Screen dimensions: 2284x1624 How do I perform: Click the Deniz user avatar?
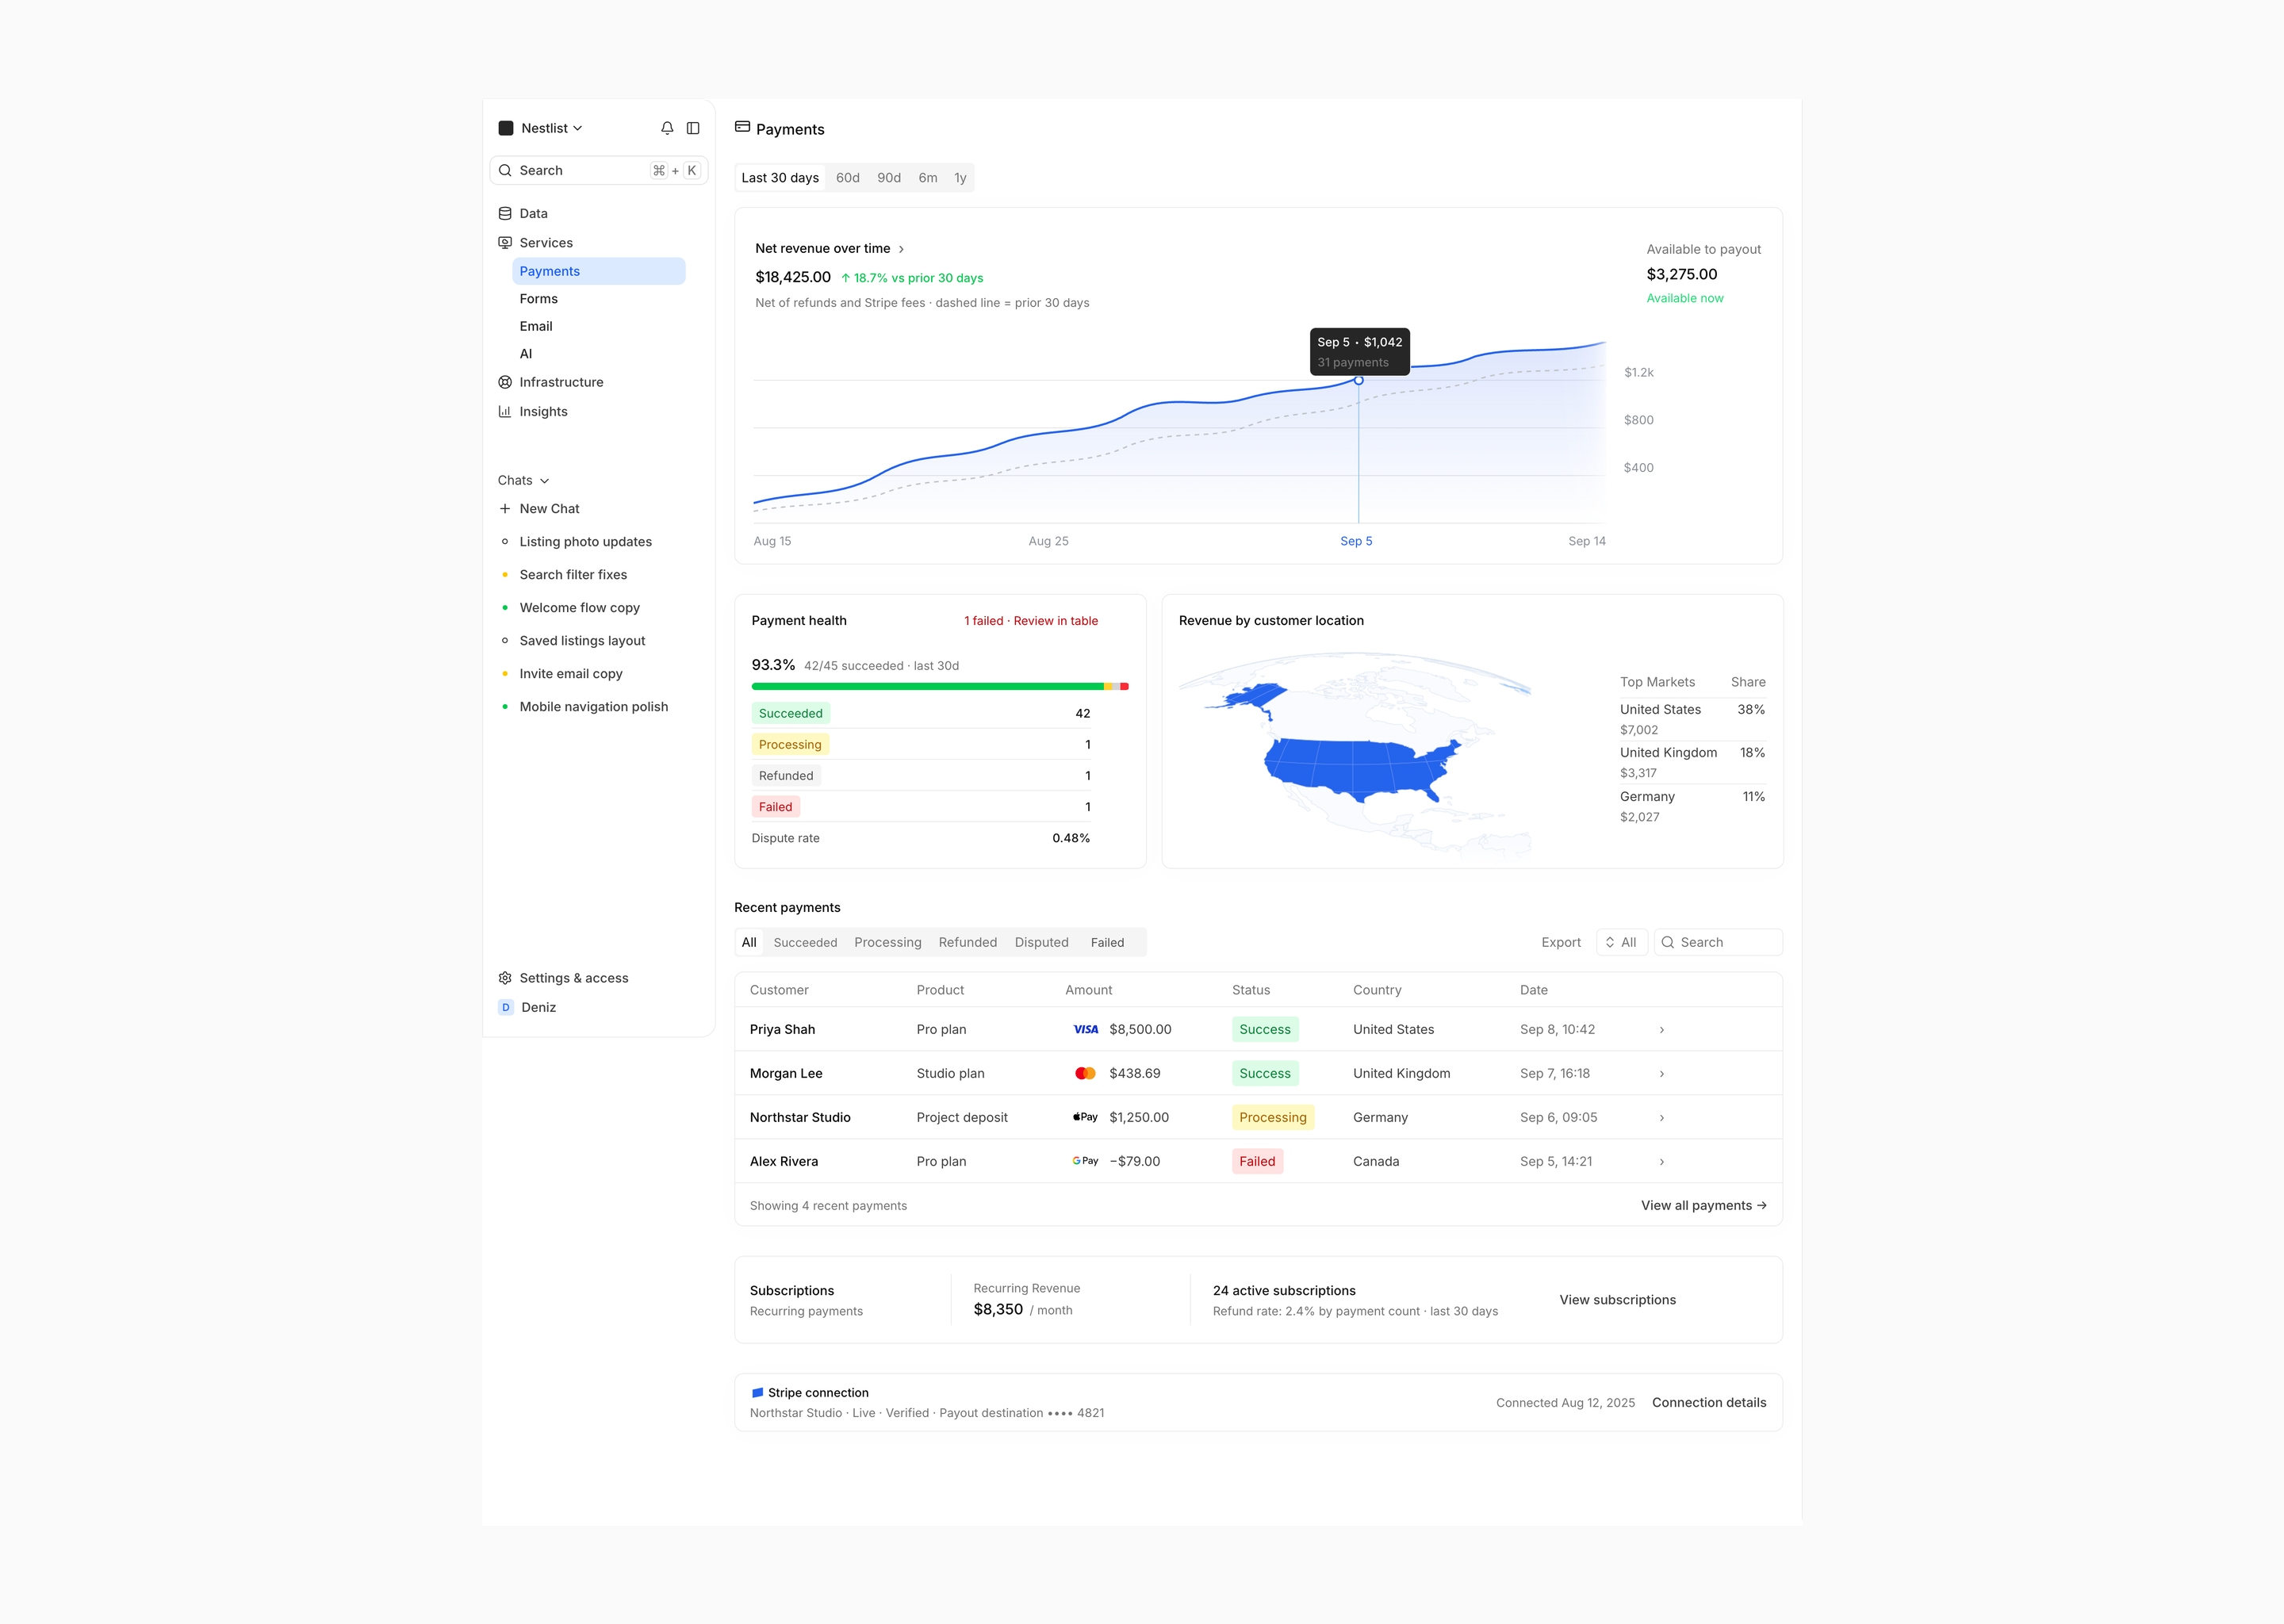click(x=506, y=1007)
